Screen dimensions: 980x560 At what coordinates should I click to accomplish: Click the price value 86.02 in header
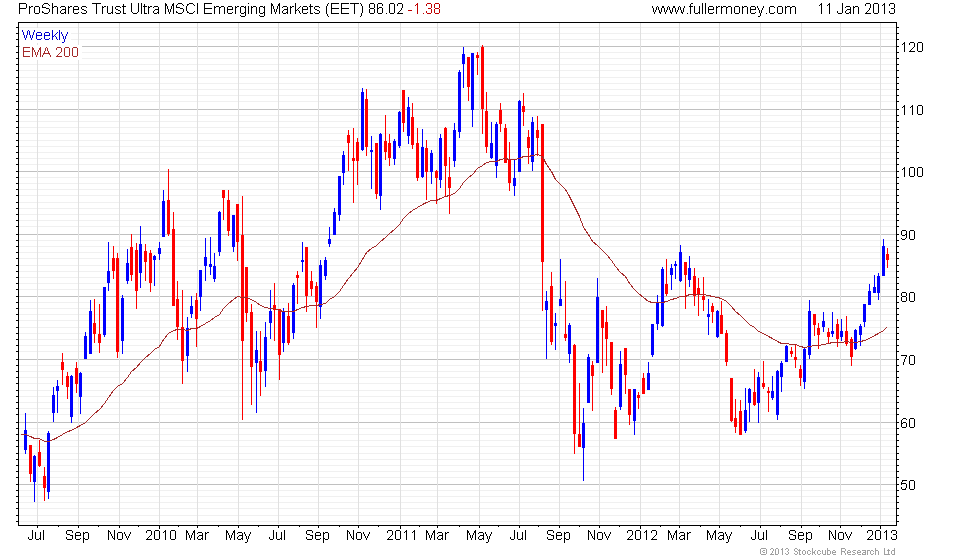point(386,9)
